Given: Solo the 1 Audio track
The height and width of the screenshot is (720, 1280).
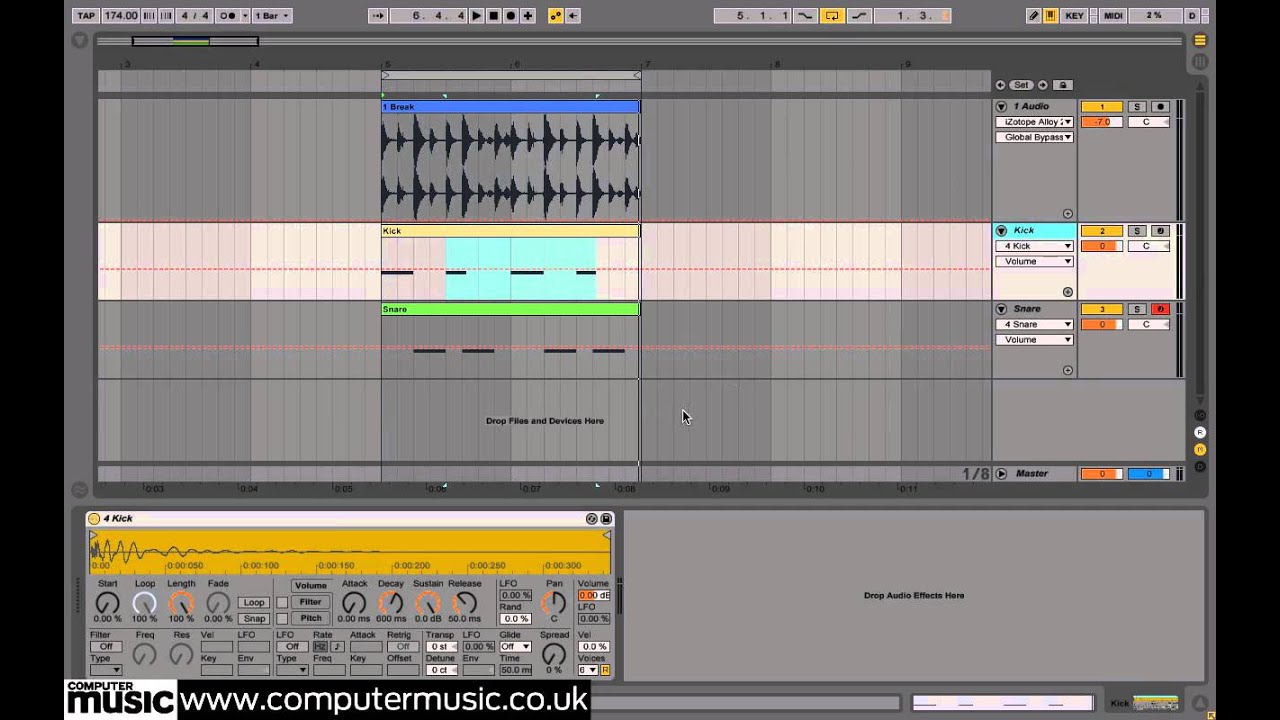Looking at the screenshot, I should click(1137, 106).
